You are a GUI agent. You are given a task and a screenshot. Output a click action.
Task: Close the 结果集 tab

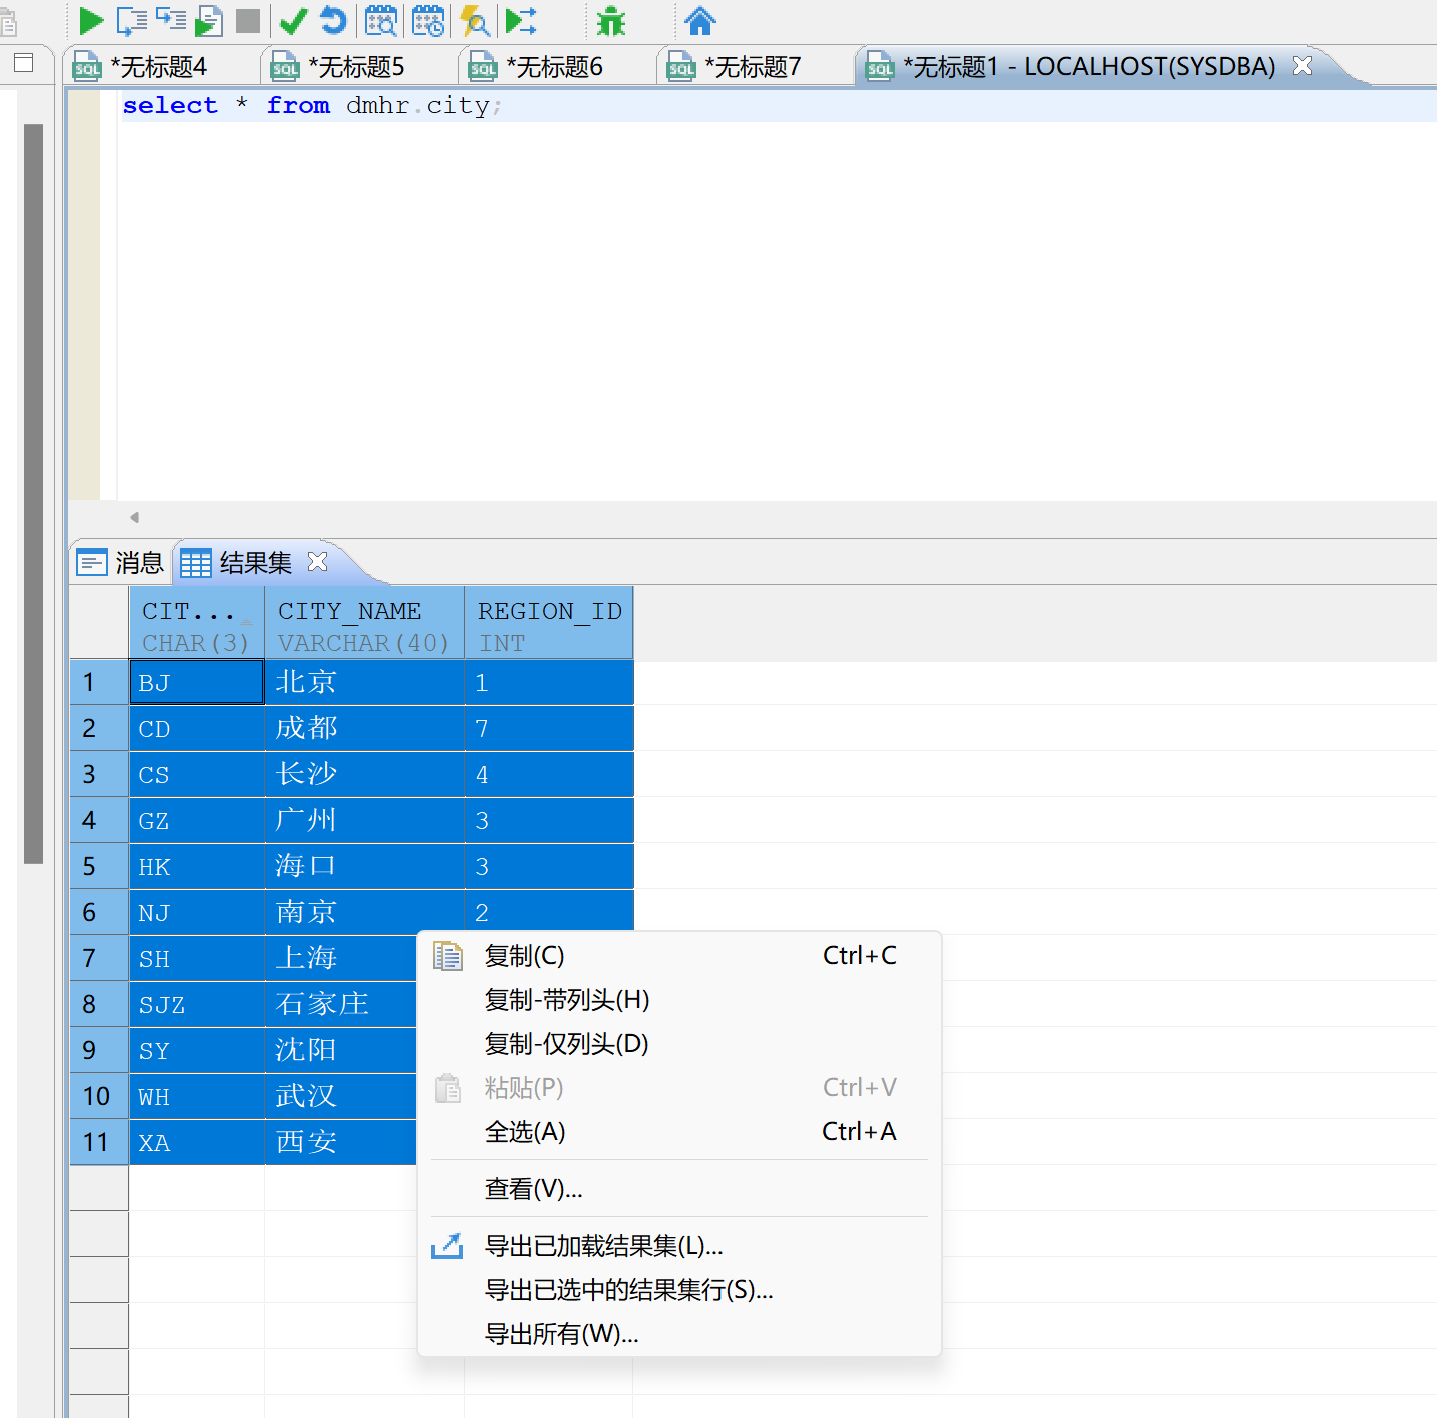point(318,561)
